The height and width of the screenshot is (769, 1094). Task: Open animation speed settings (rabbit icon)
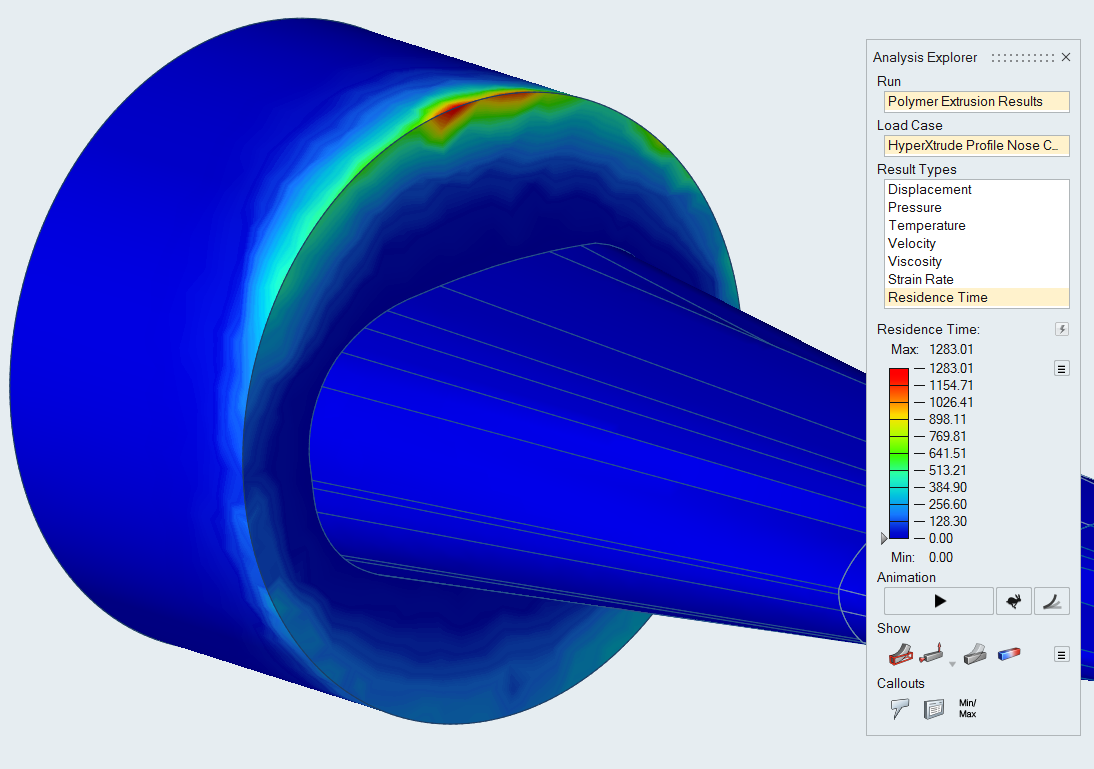point(1013,601)
